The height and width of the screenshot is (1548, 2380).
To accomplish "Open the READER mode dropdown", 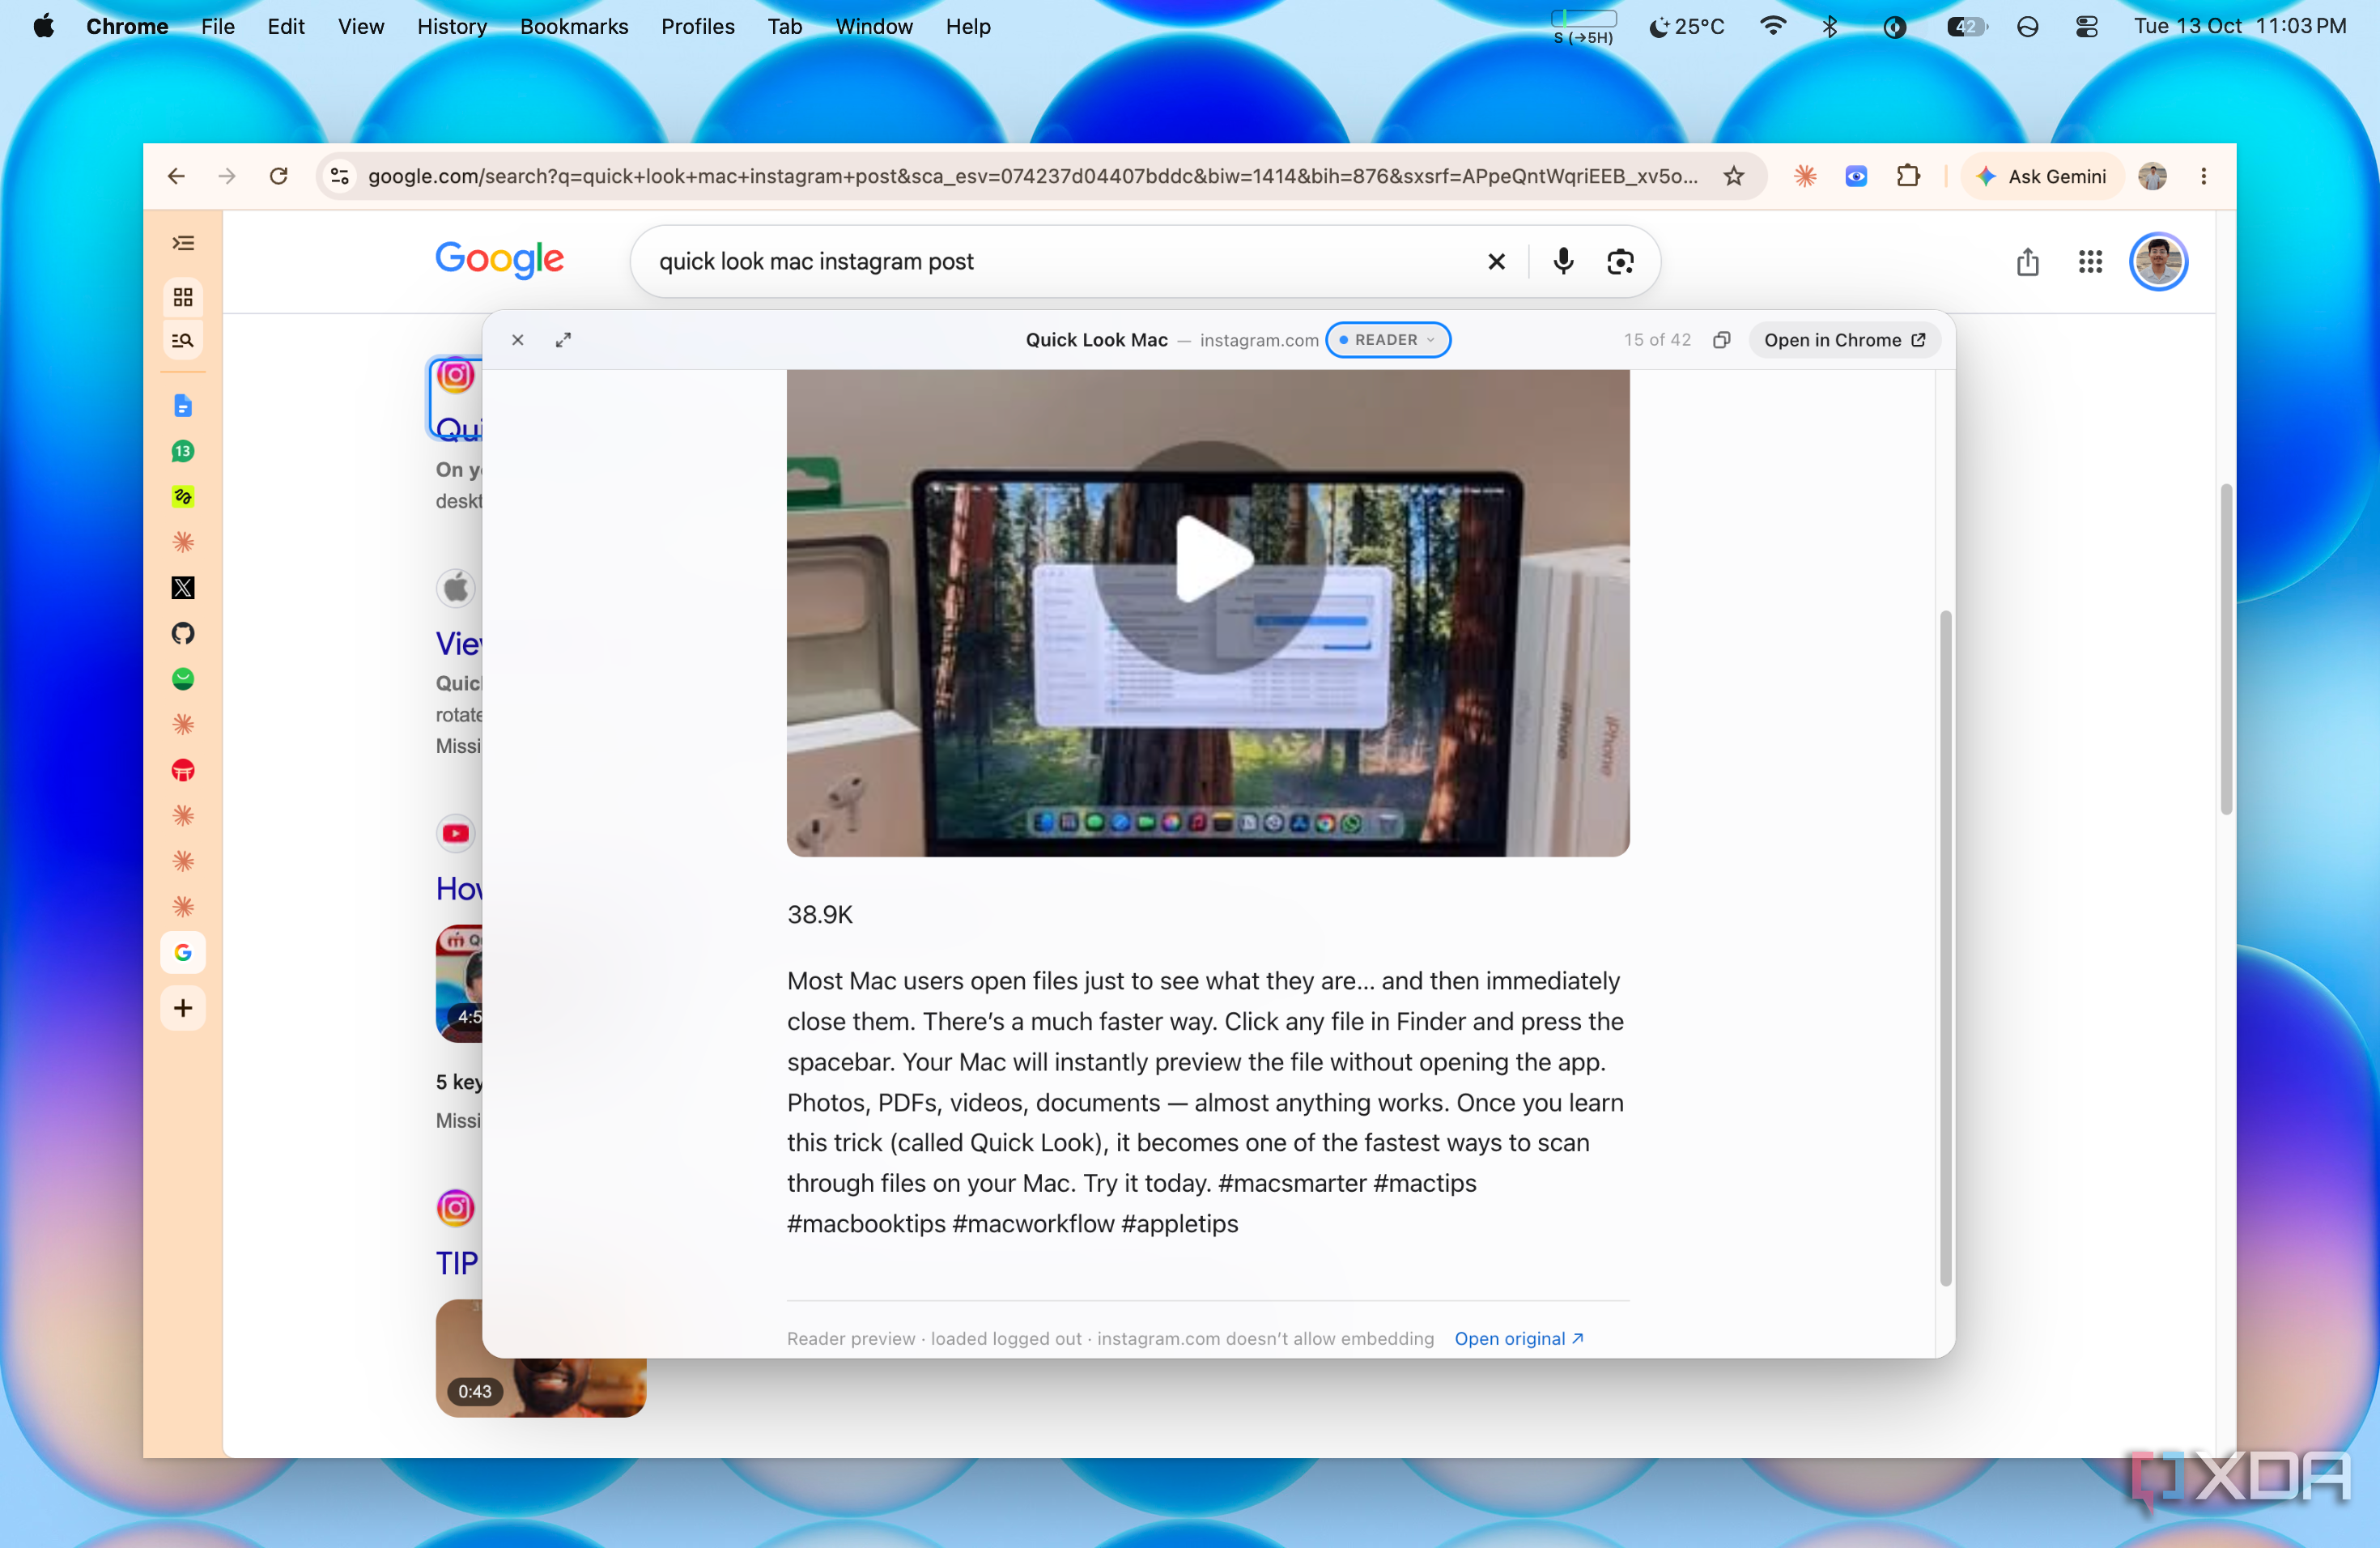I will click(x=1388, y=340).
